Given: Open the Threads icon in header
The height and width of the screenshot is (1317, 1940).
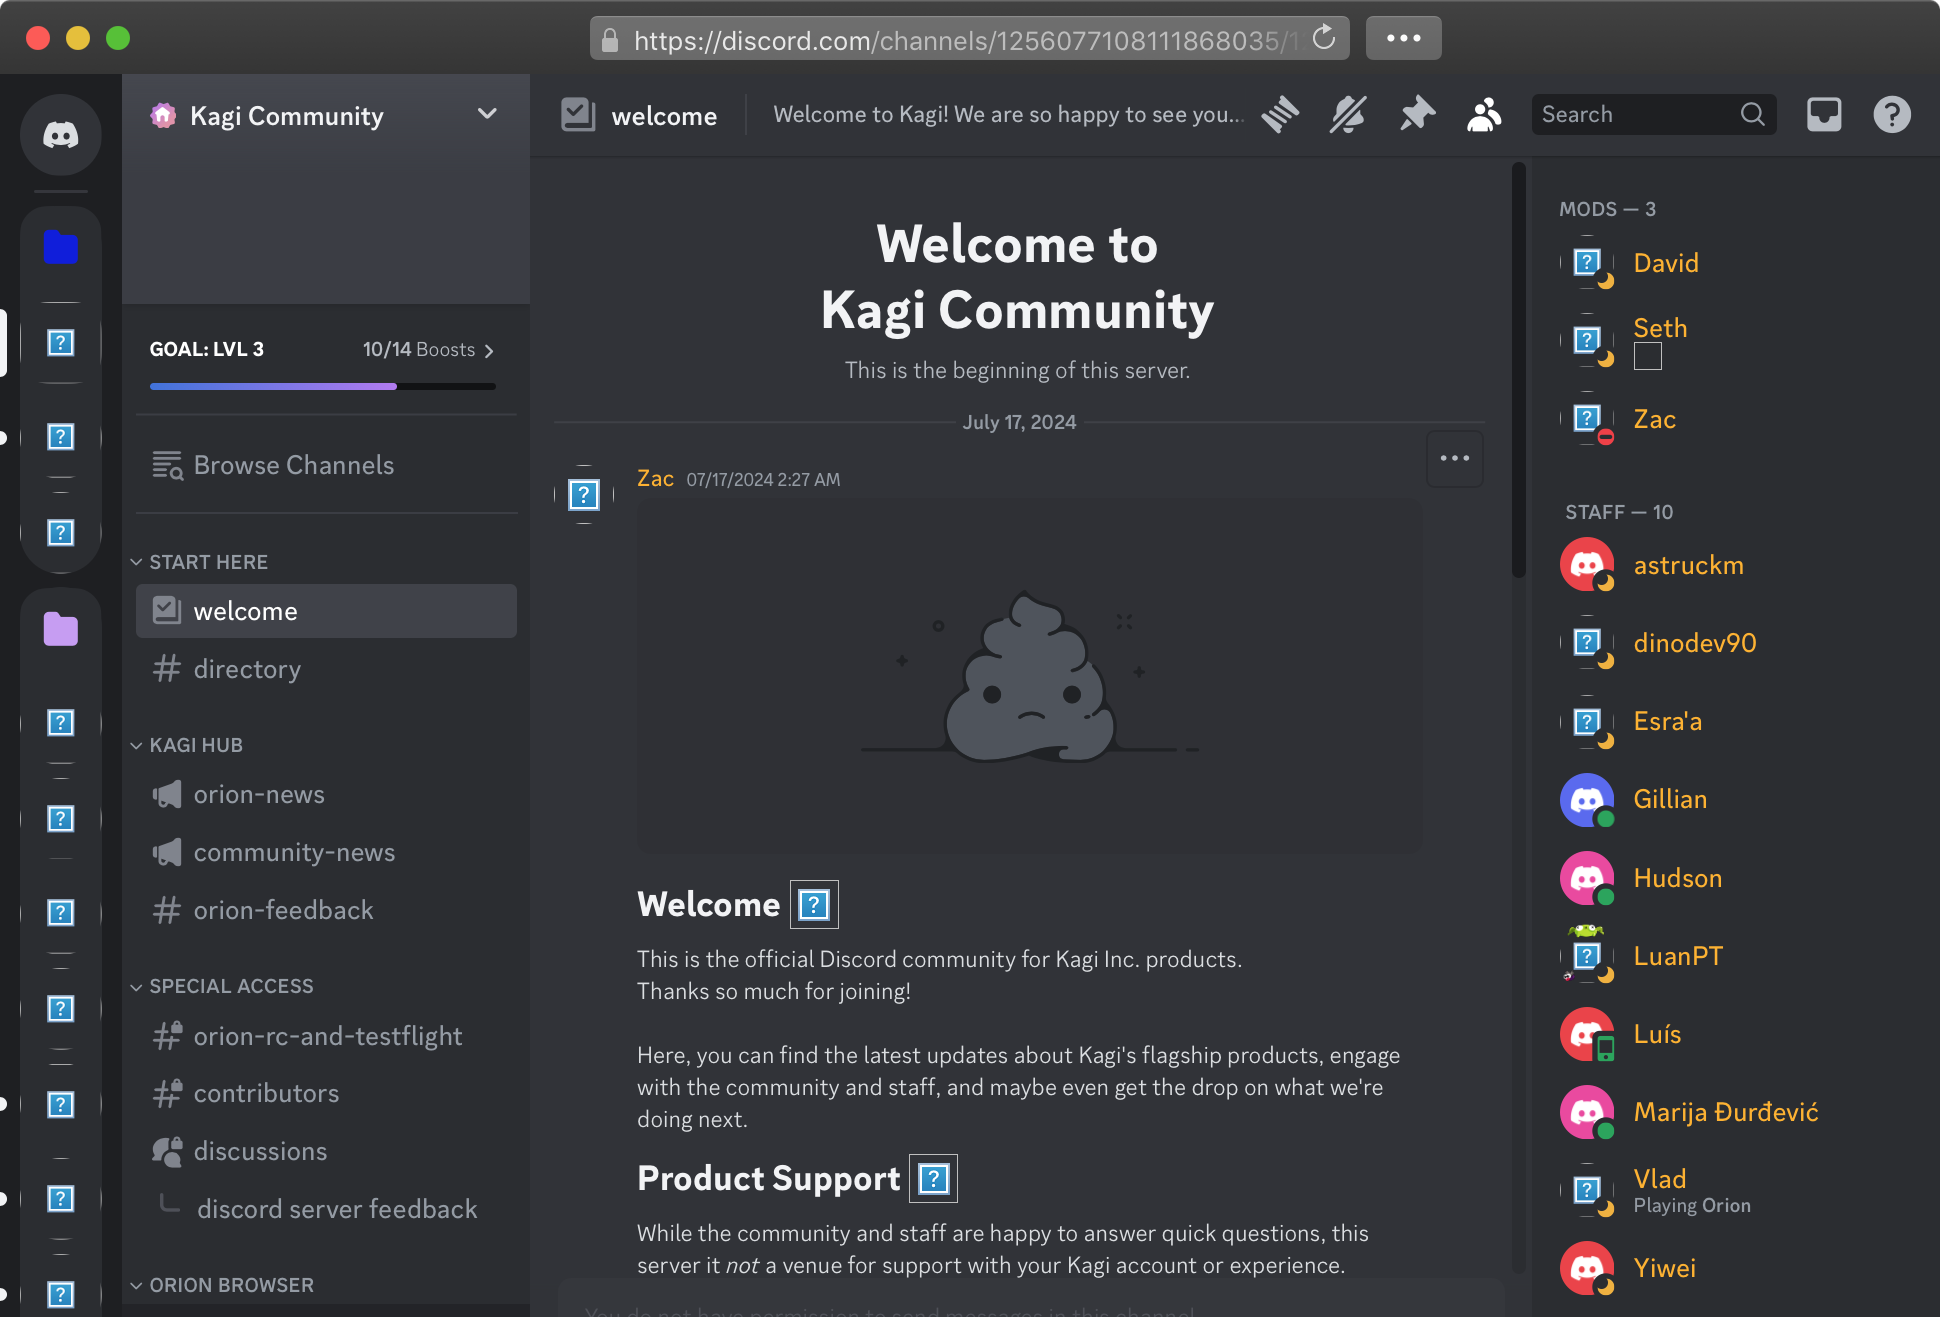Looking at the screenshot, I should pos(1280,115).
